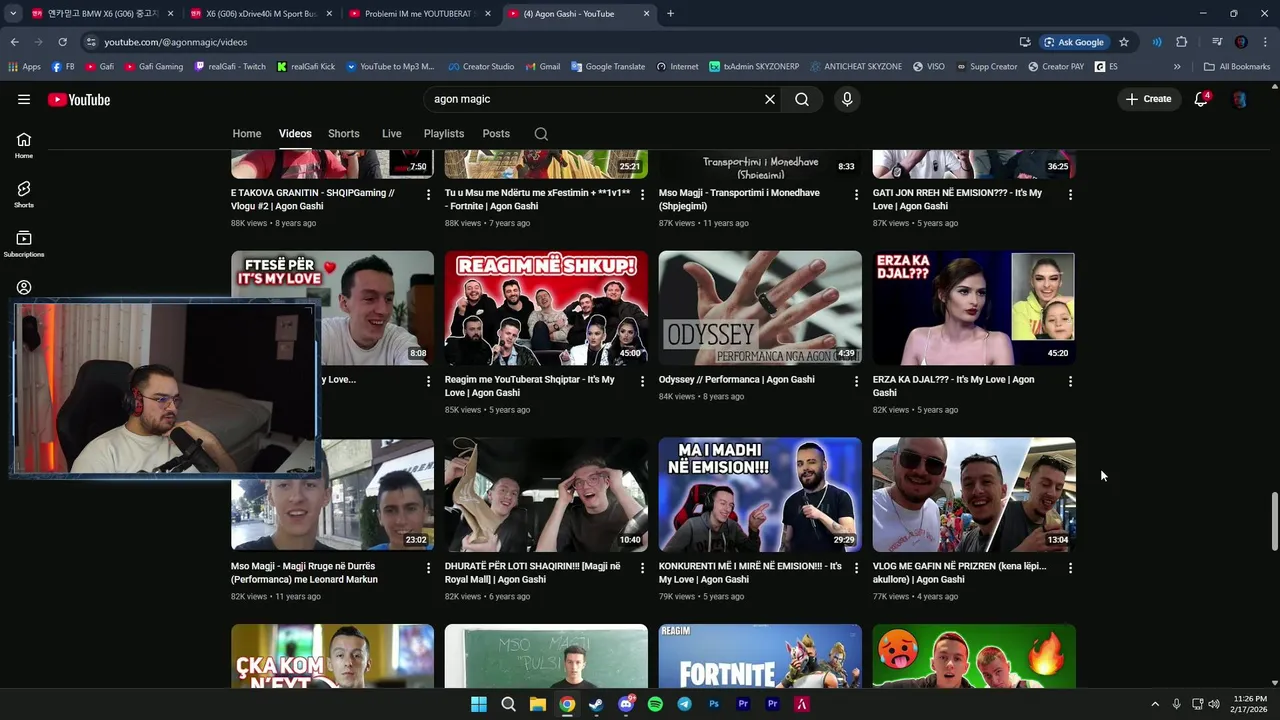Open options menu for ERZA KA DJAL video
Screen dimensions: 1280x720
pyautogui.click(x=1070, y=381)
